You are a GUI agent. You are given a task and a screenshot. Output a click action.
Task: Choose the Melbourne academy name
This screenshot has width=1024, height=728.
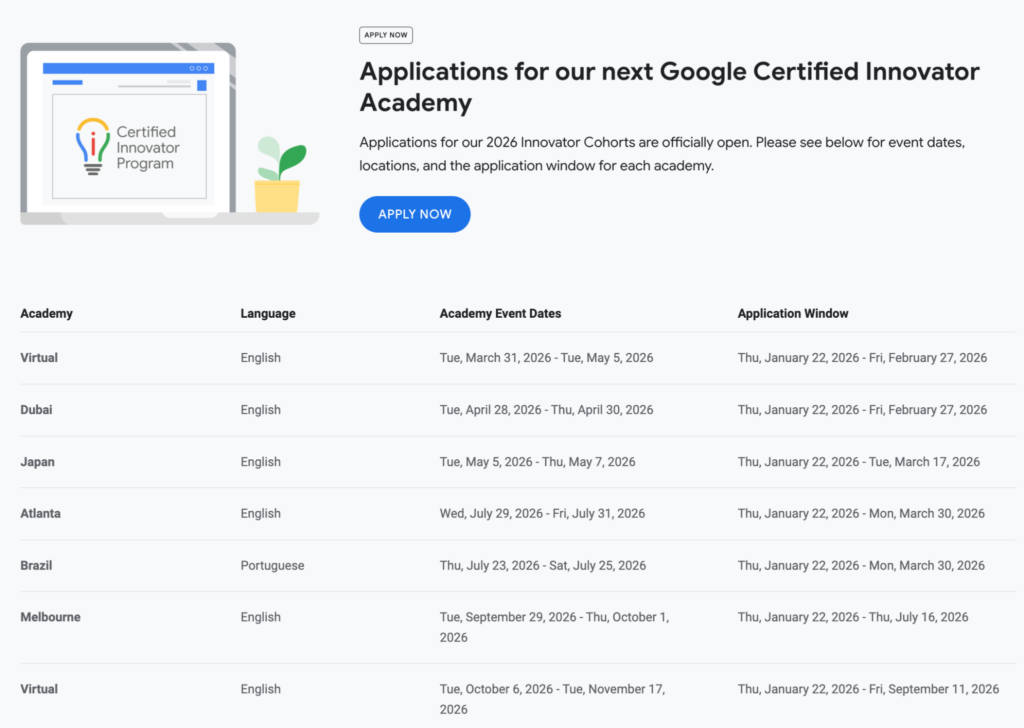pos(50,617)
